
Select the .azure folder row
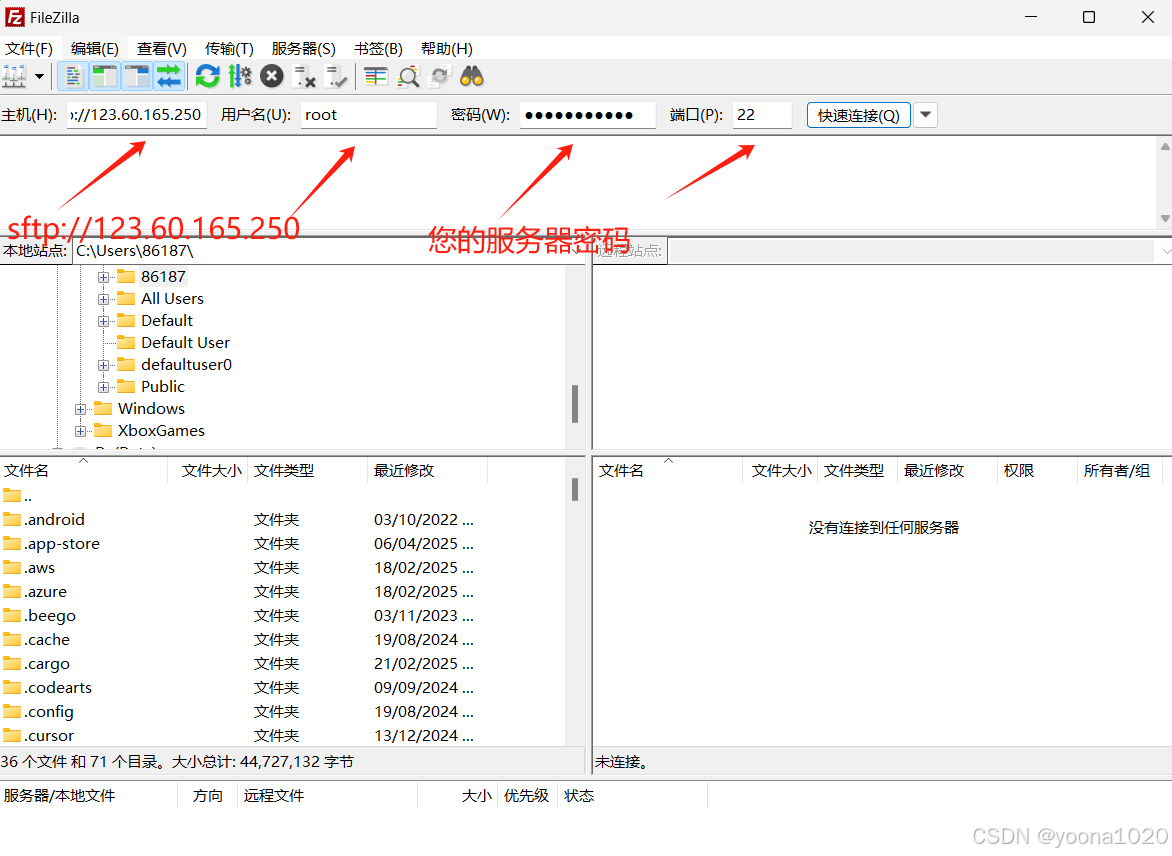tap(284, 591)
